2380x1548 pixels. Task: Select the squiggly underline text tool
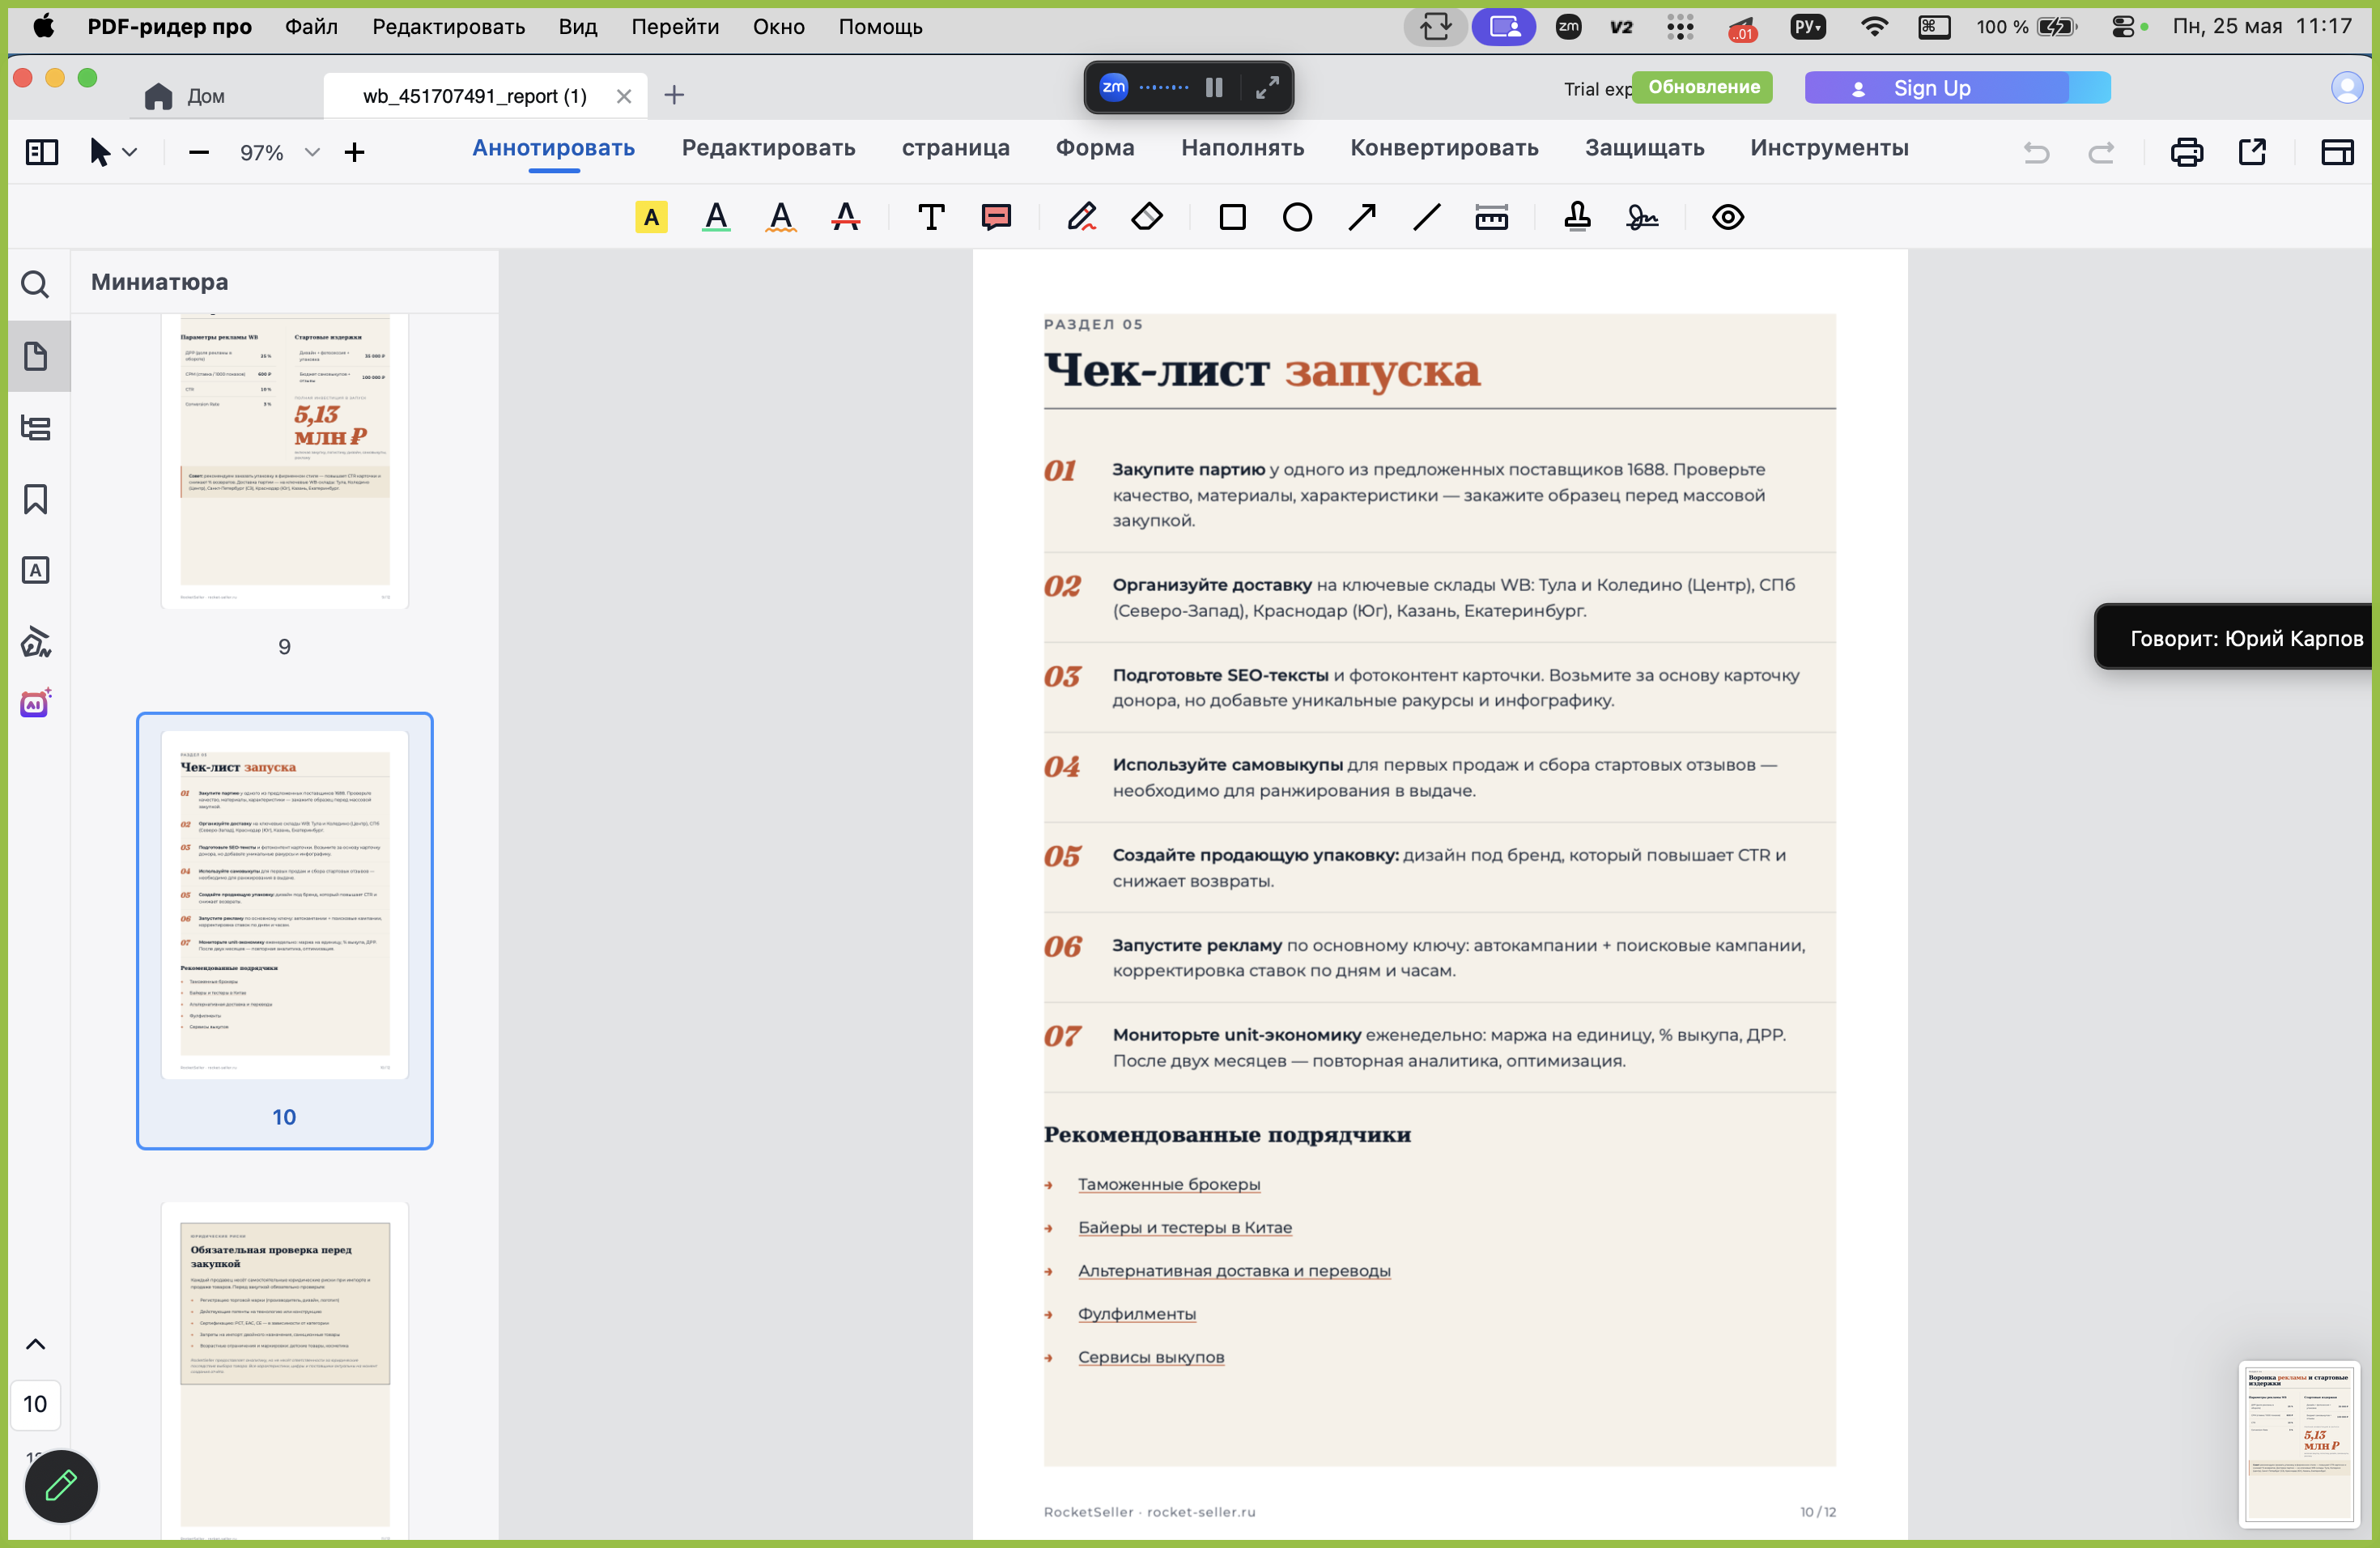pyautogui.click(x=781, y=217)
